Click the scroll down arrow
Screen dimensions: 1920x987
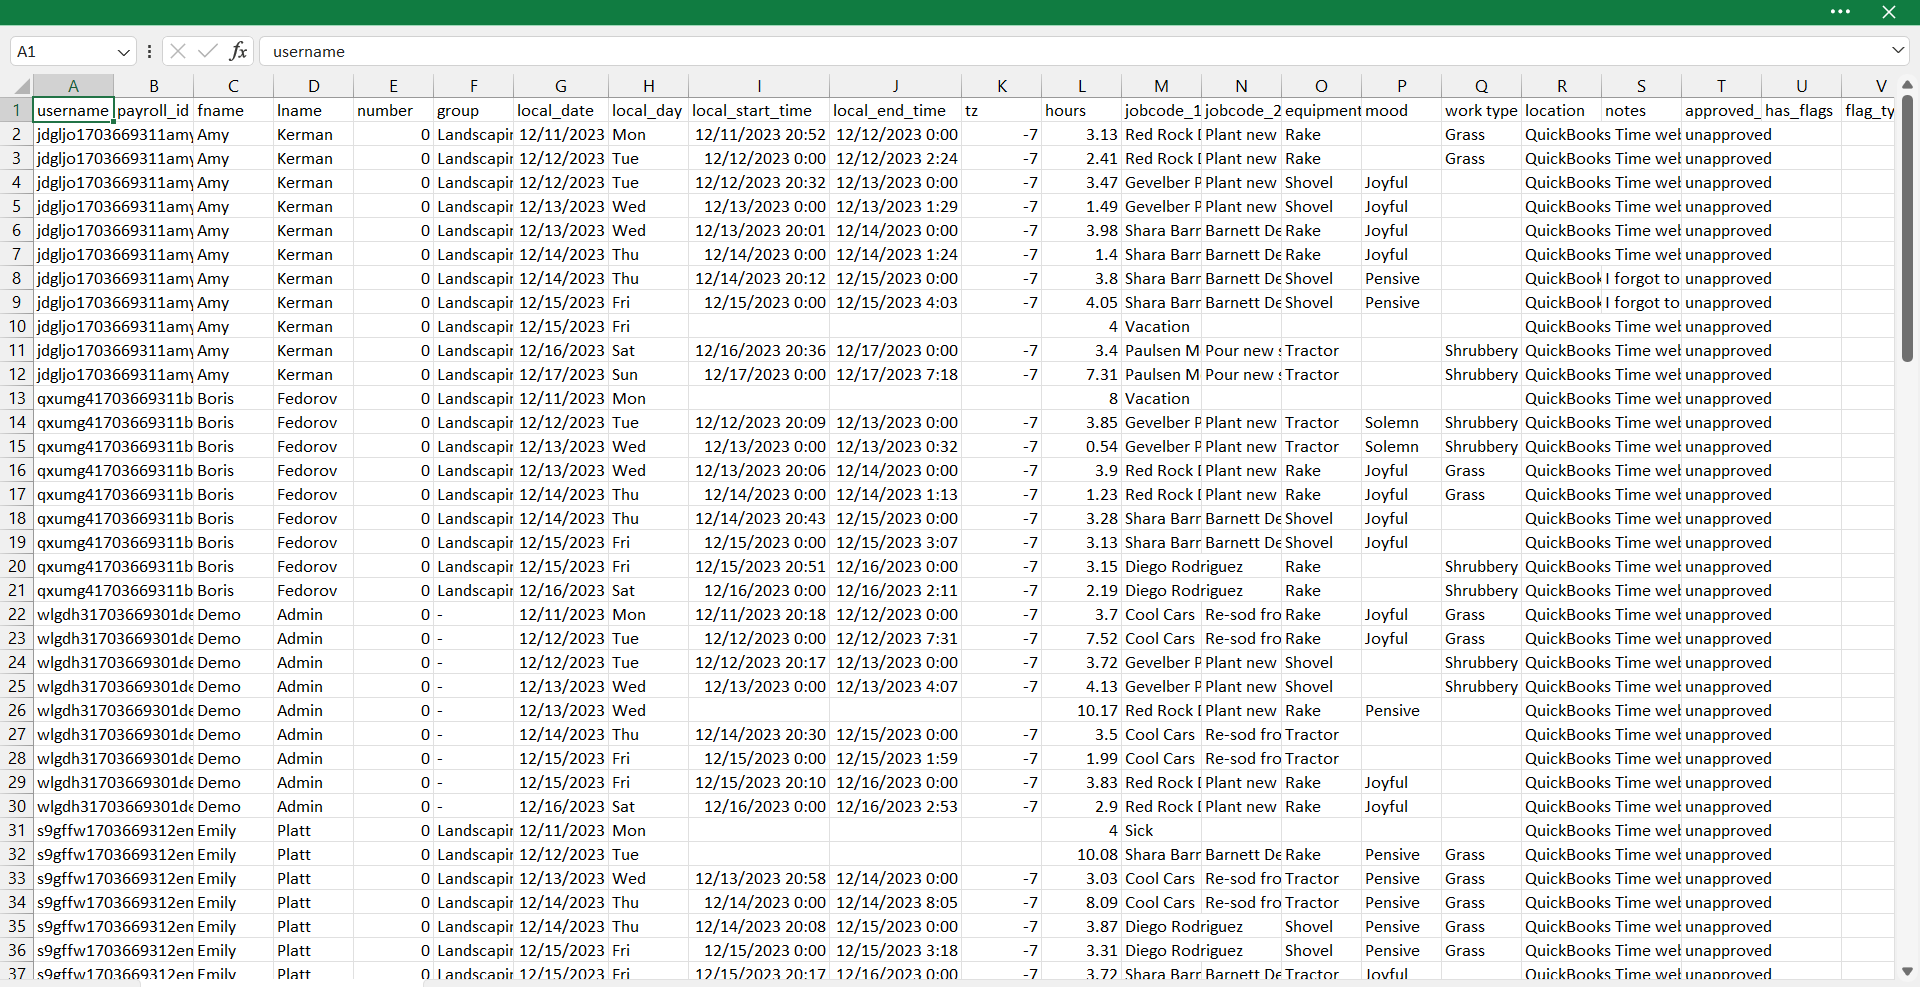click(x=1907, y=971)
